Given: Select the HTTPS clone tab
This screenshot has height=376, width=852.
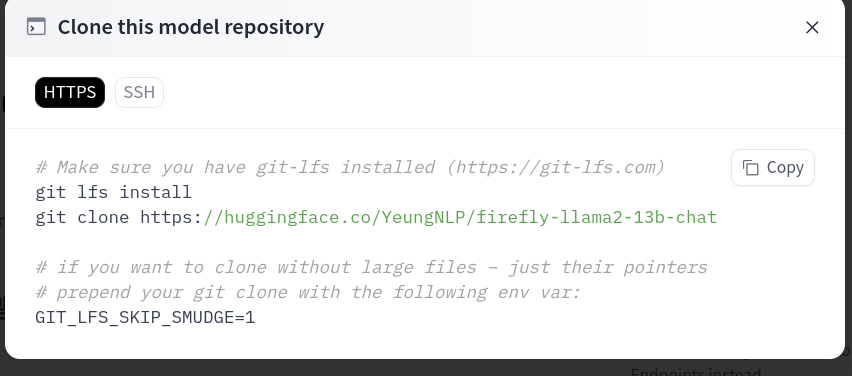Looking at the screenshot, I should (x=70, y=92).
